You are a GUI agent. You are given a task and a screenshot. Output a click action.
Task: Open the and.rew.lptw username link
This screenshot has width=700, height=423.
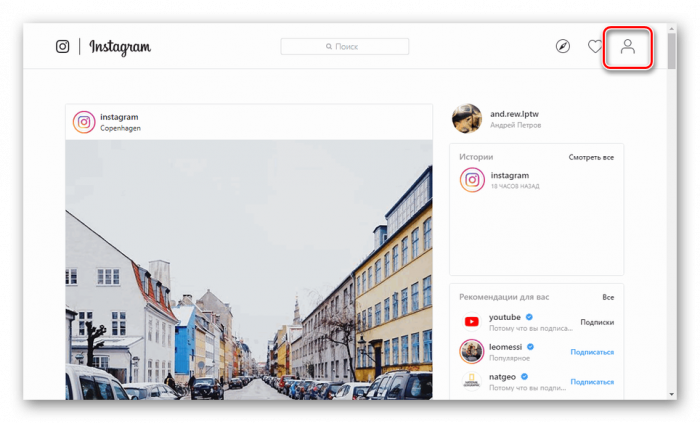pyautogui.click(x=515, y=113)
